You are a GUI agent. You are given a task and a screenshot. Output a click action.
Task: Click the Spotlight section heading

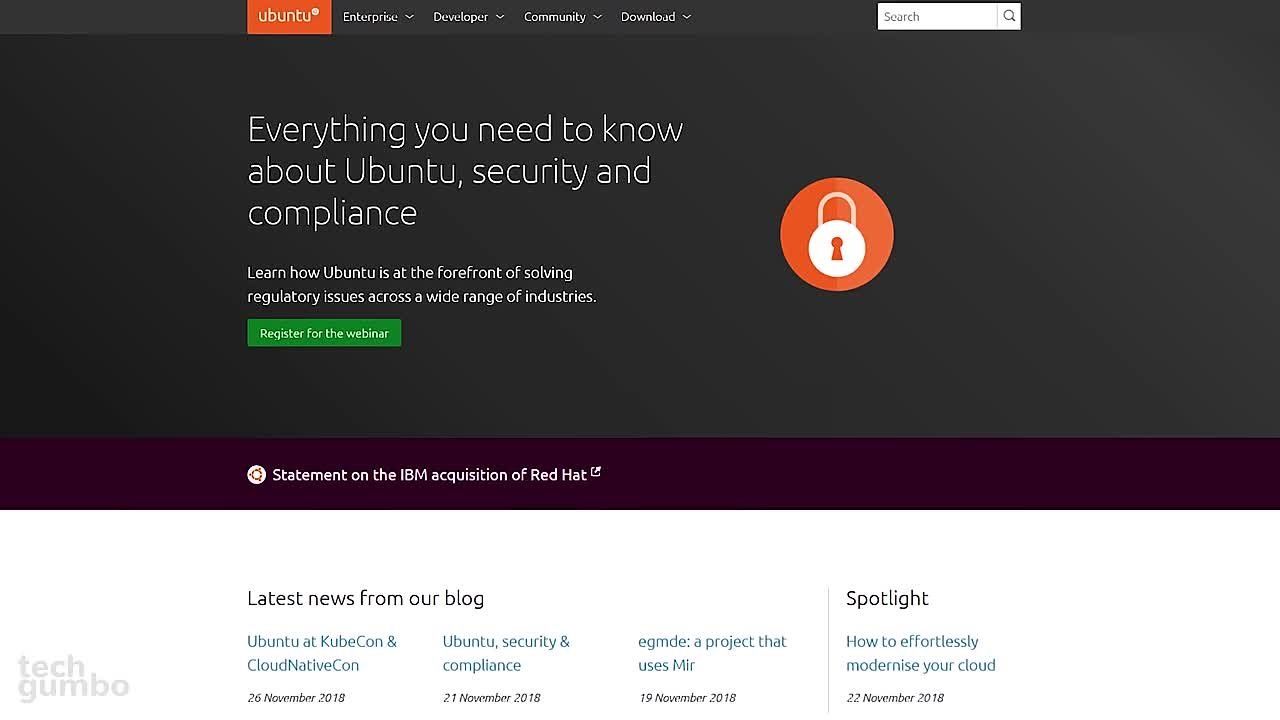pyautogui.click(x=887, y=598)
